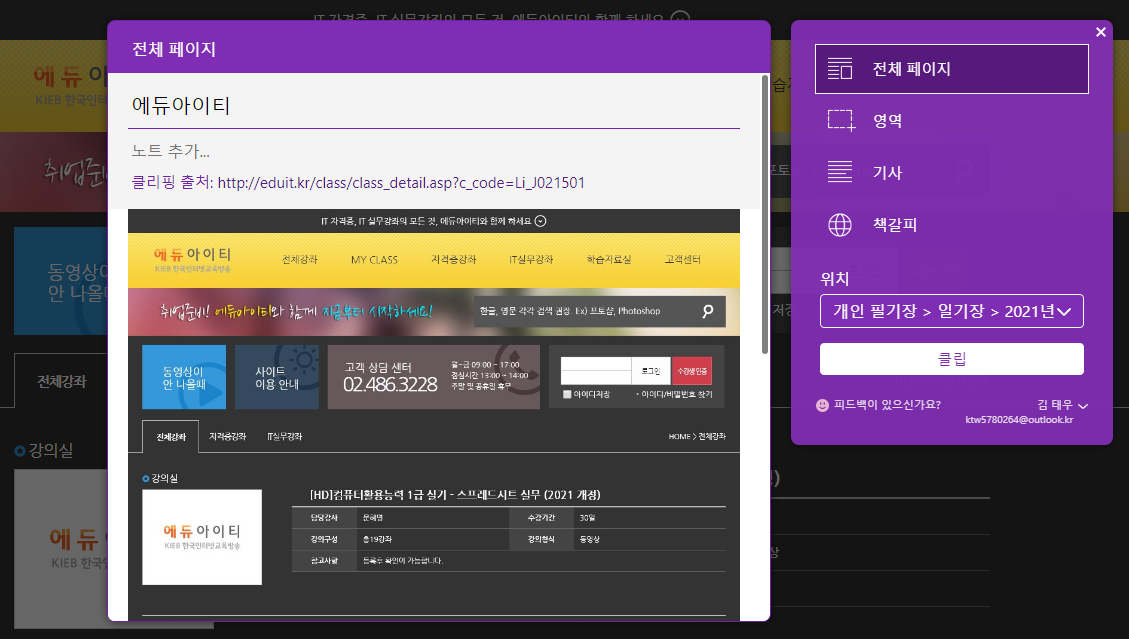Click the 위치 location label
The image size is (1129, 639).
pos(835,279)
